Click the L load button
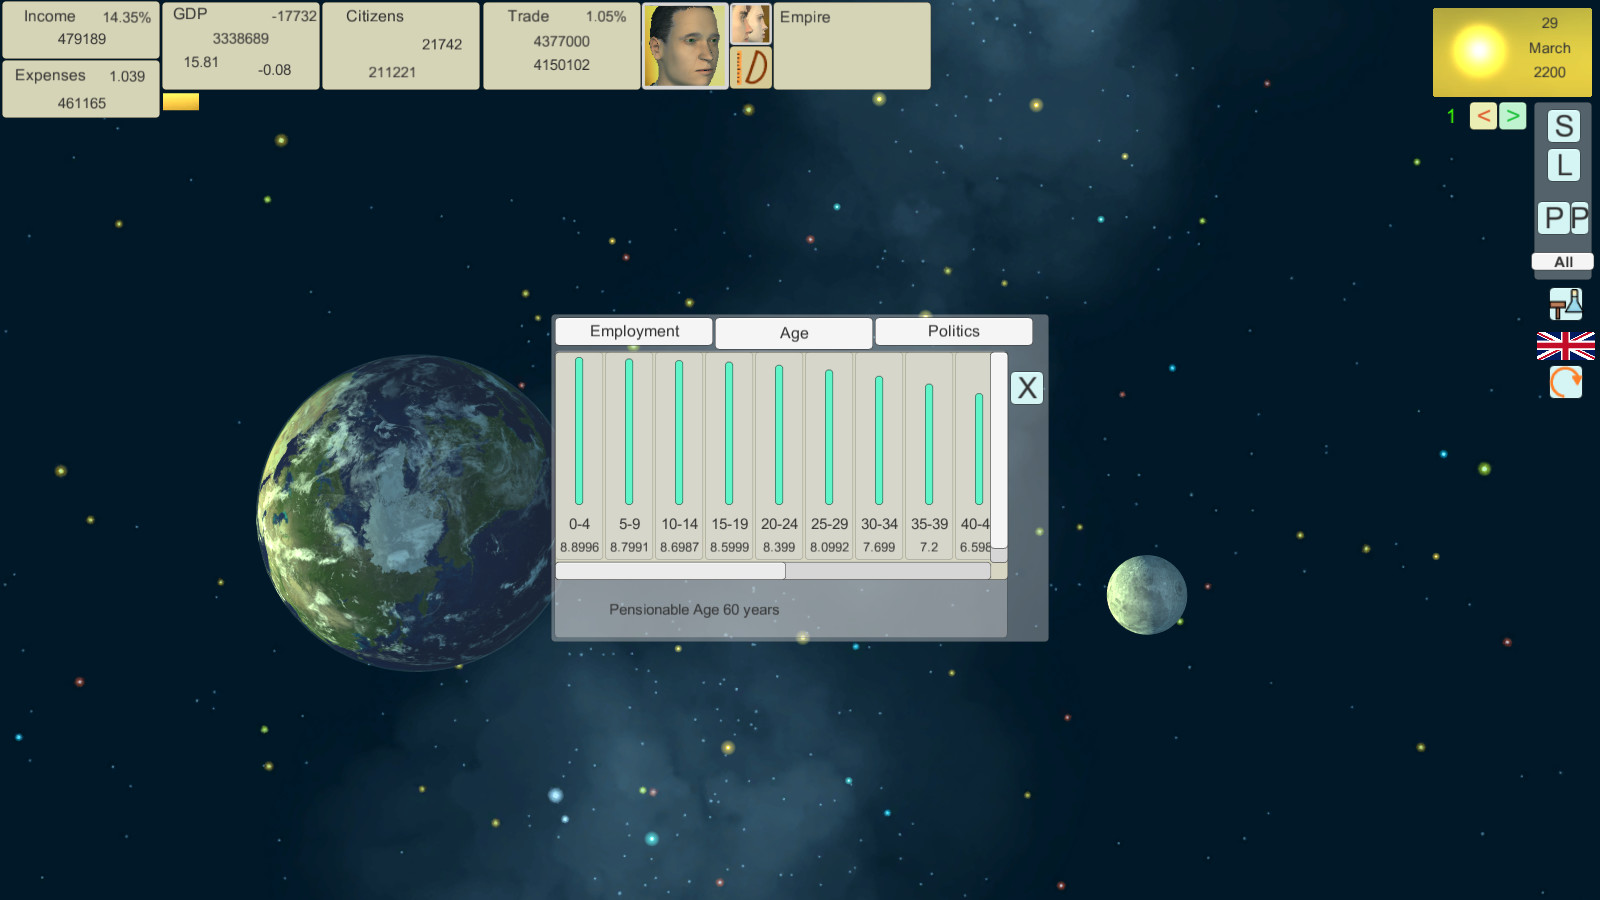This screenshot has height=900, width=1600. (1564, 165)
